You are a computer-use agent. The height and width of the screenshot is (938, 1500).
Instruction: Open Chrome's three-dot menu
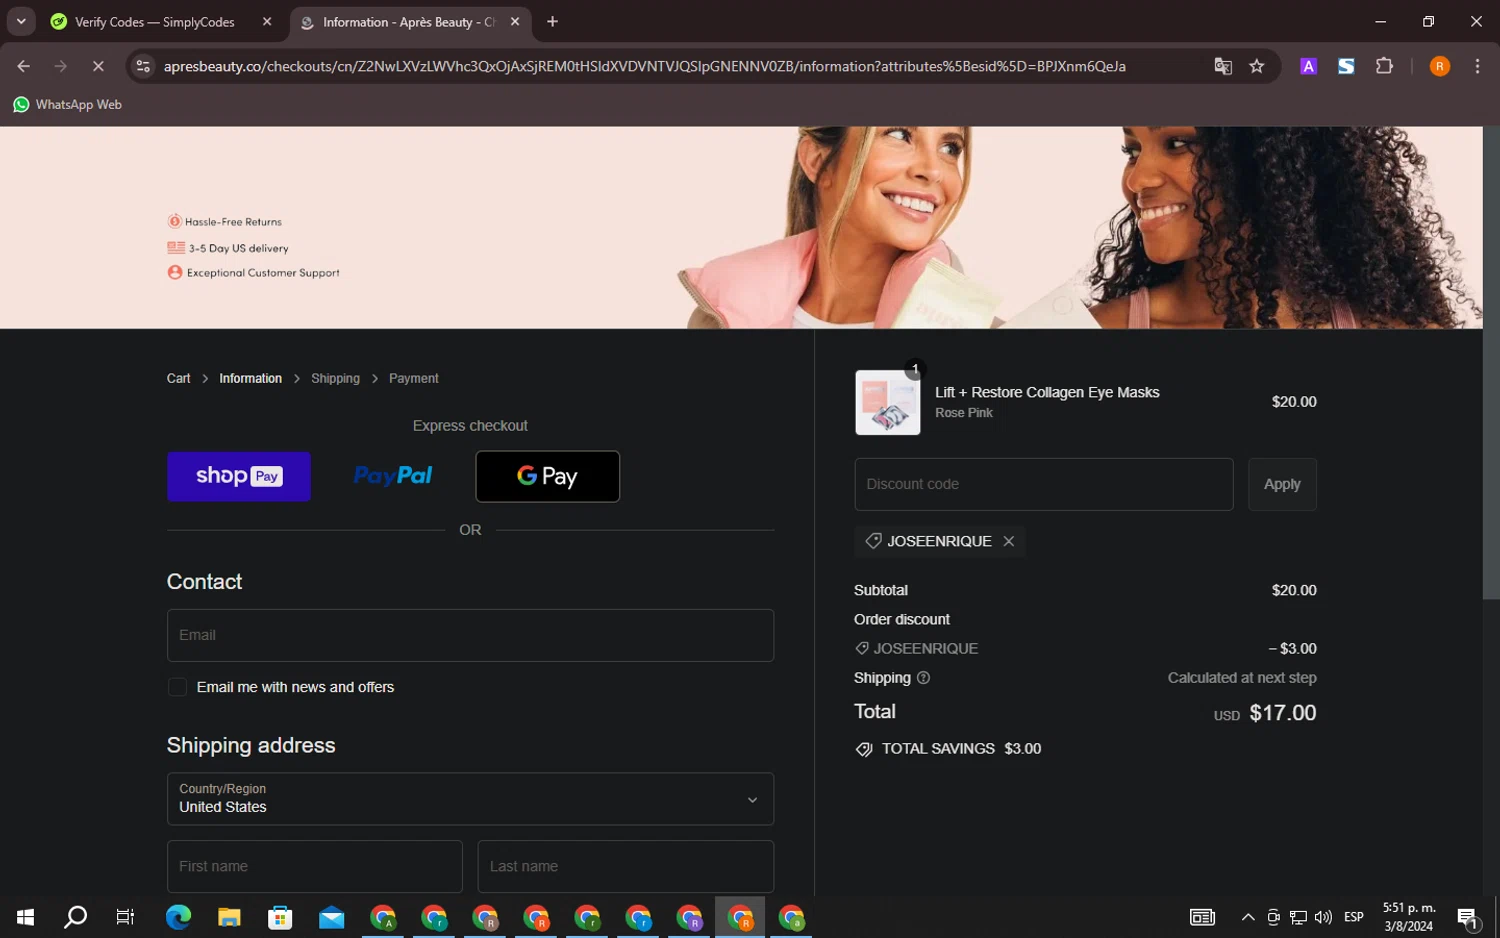pyautogui.click(x=1477, y=66)
